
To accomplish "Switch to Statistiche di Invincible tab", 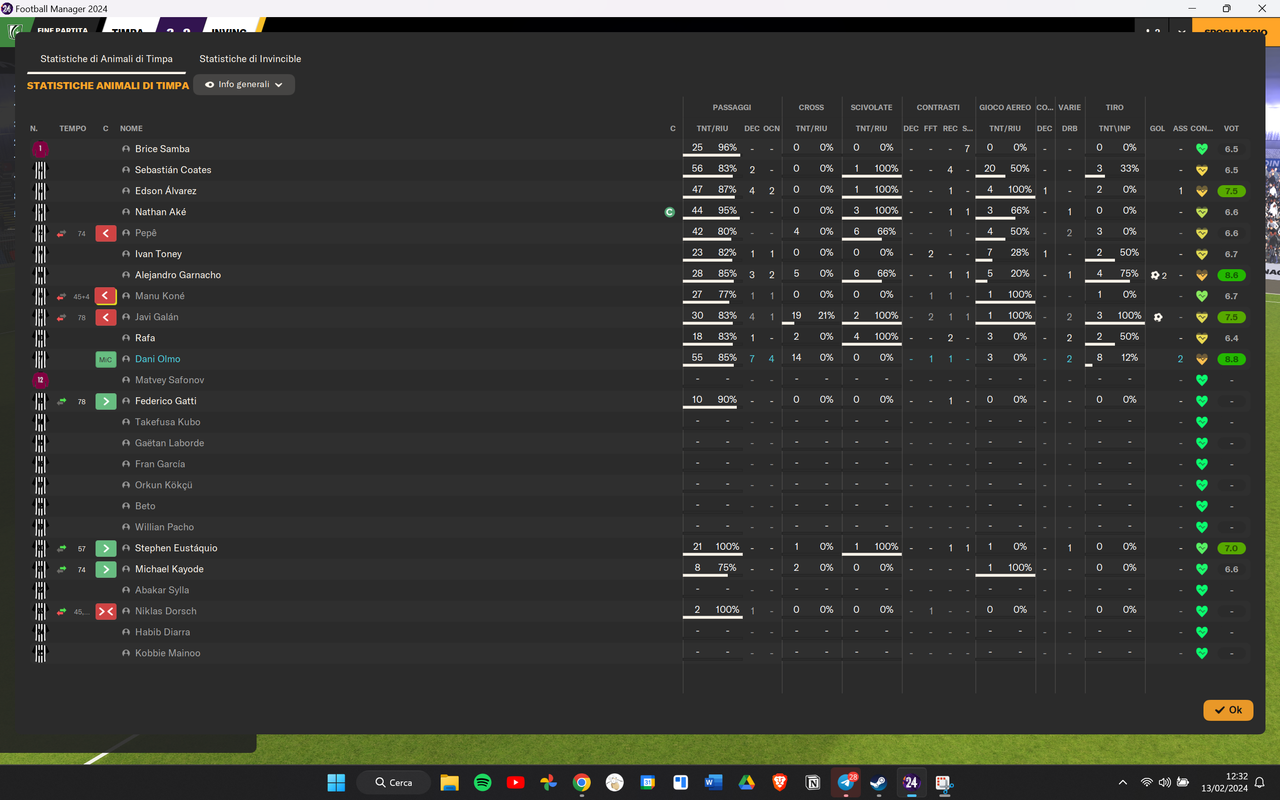I will 250,59.
